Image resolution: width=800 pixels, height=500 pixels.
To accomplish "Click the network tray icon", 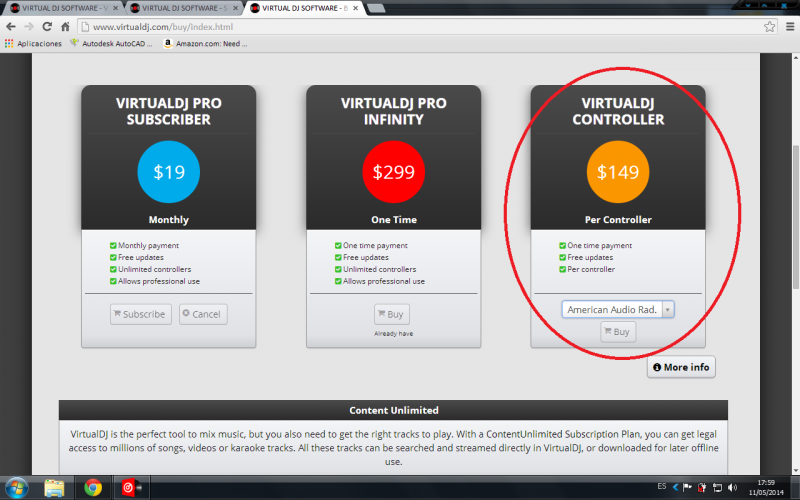I will pos(717,488).
